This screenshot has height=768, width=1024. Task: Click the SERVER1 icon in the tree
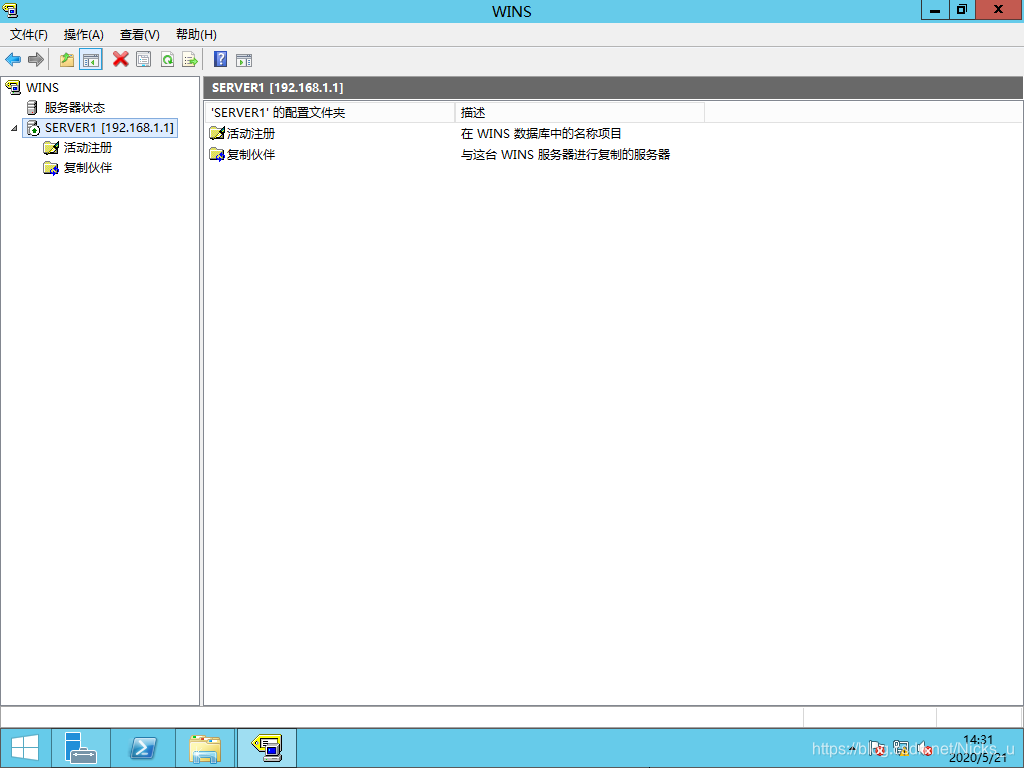pyautogui.click(x=33, y=128)
